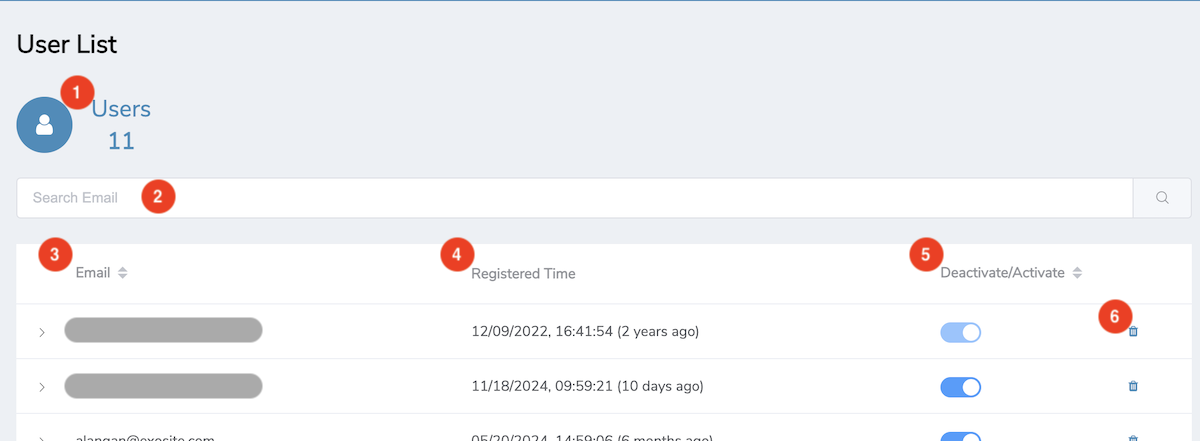
Task: Click the Deactivate/Activate header text
Action: point(1003,273)
